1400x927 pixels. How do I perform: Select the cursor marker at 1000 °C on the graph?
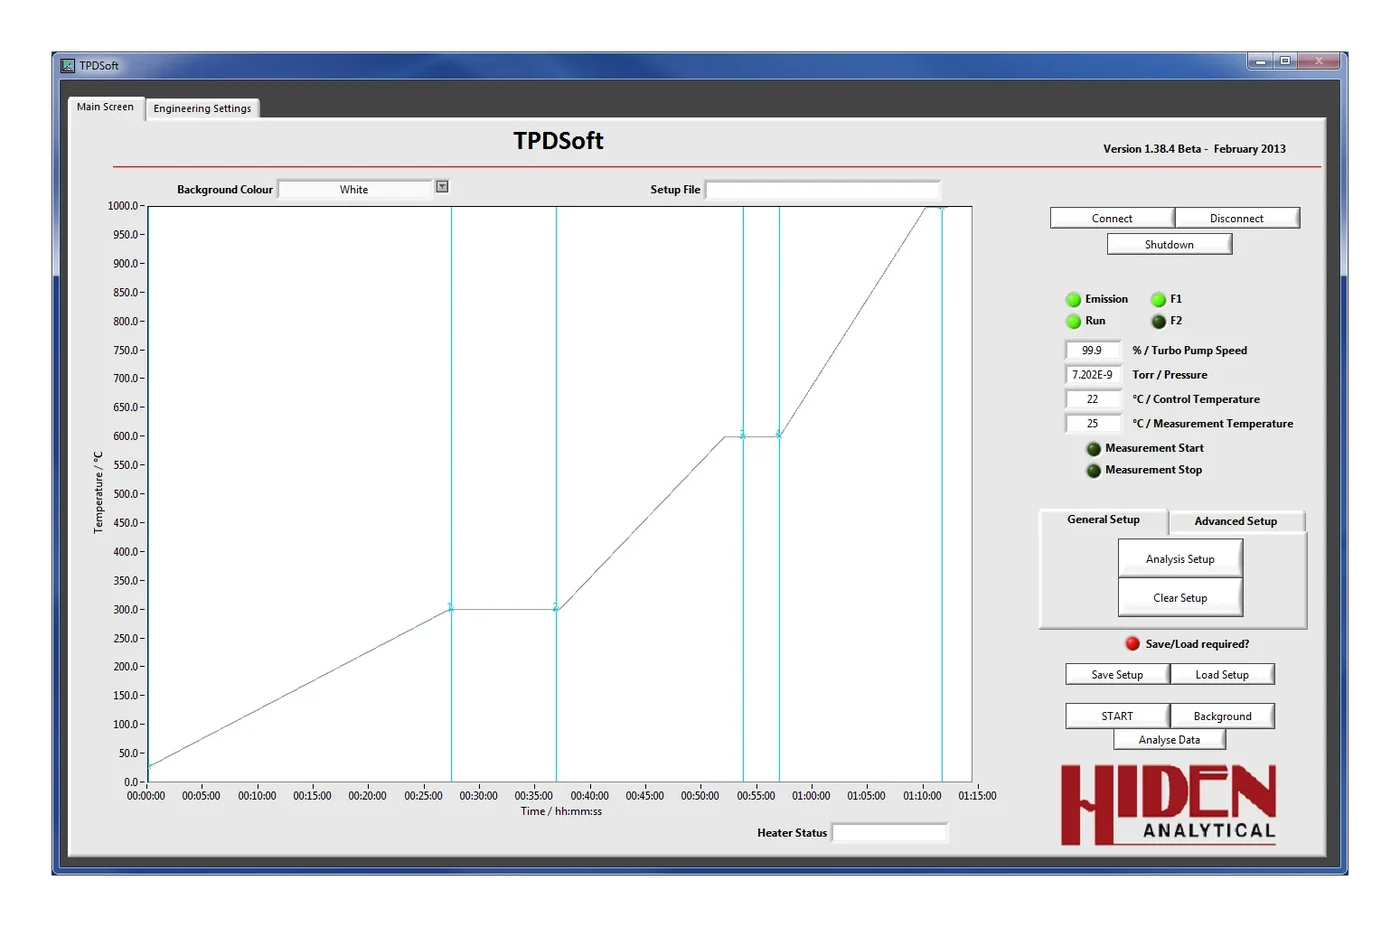[941, 208]
